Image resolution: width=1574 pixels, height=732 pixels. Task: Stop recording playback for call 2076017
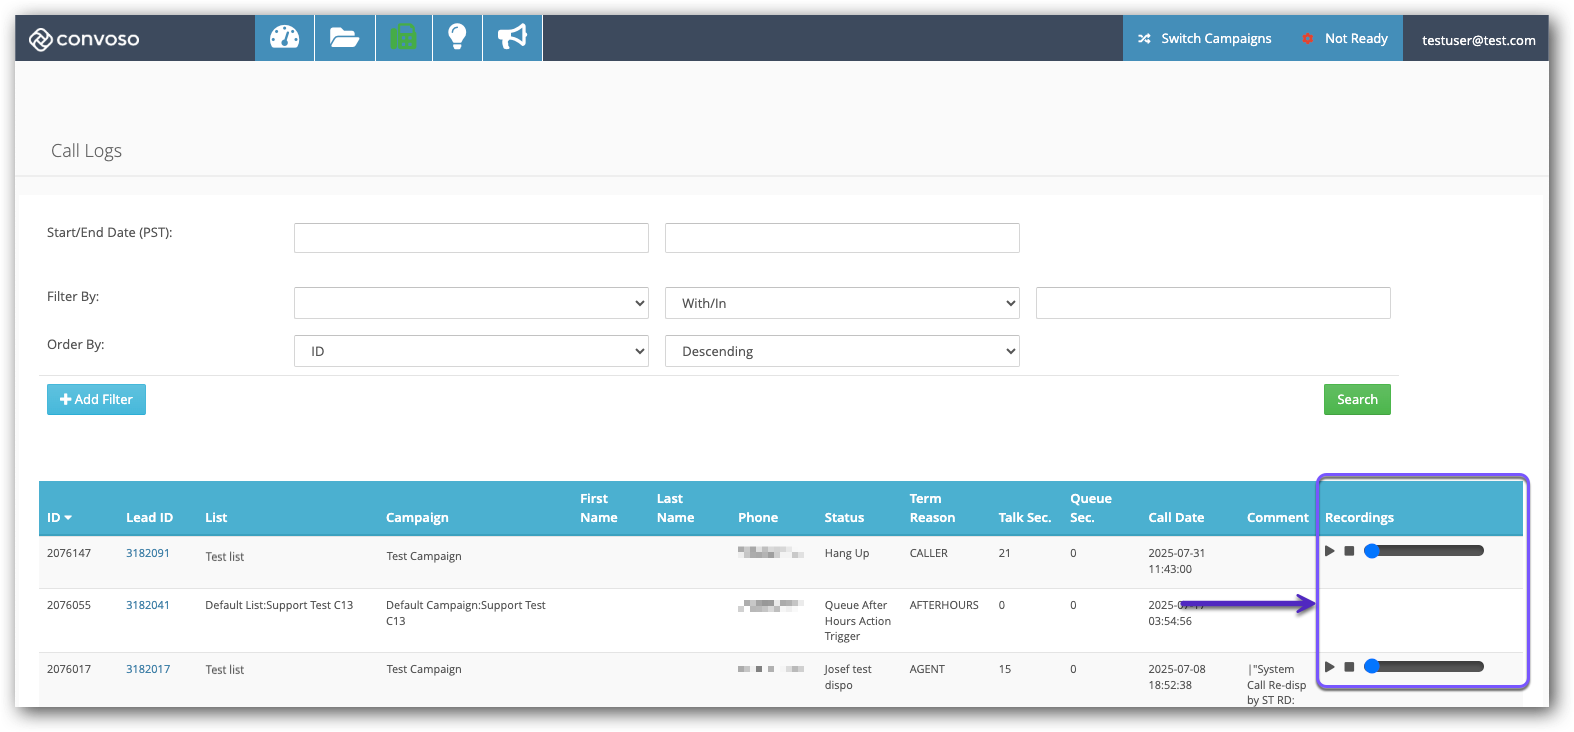click(1349, 667)
